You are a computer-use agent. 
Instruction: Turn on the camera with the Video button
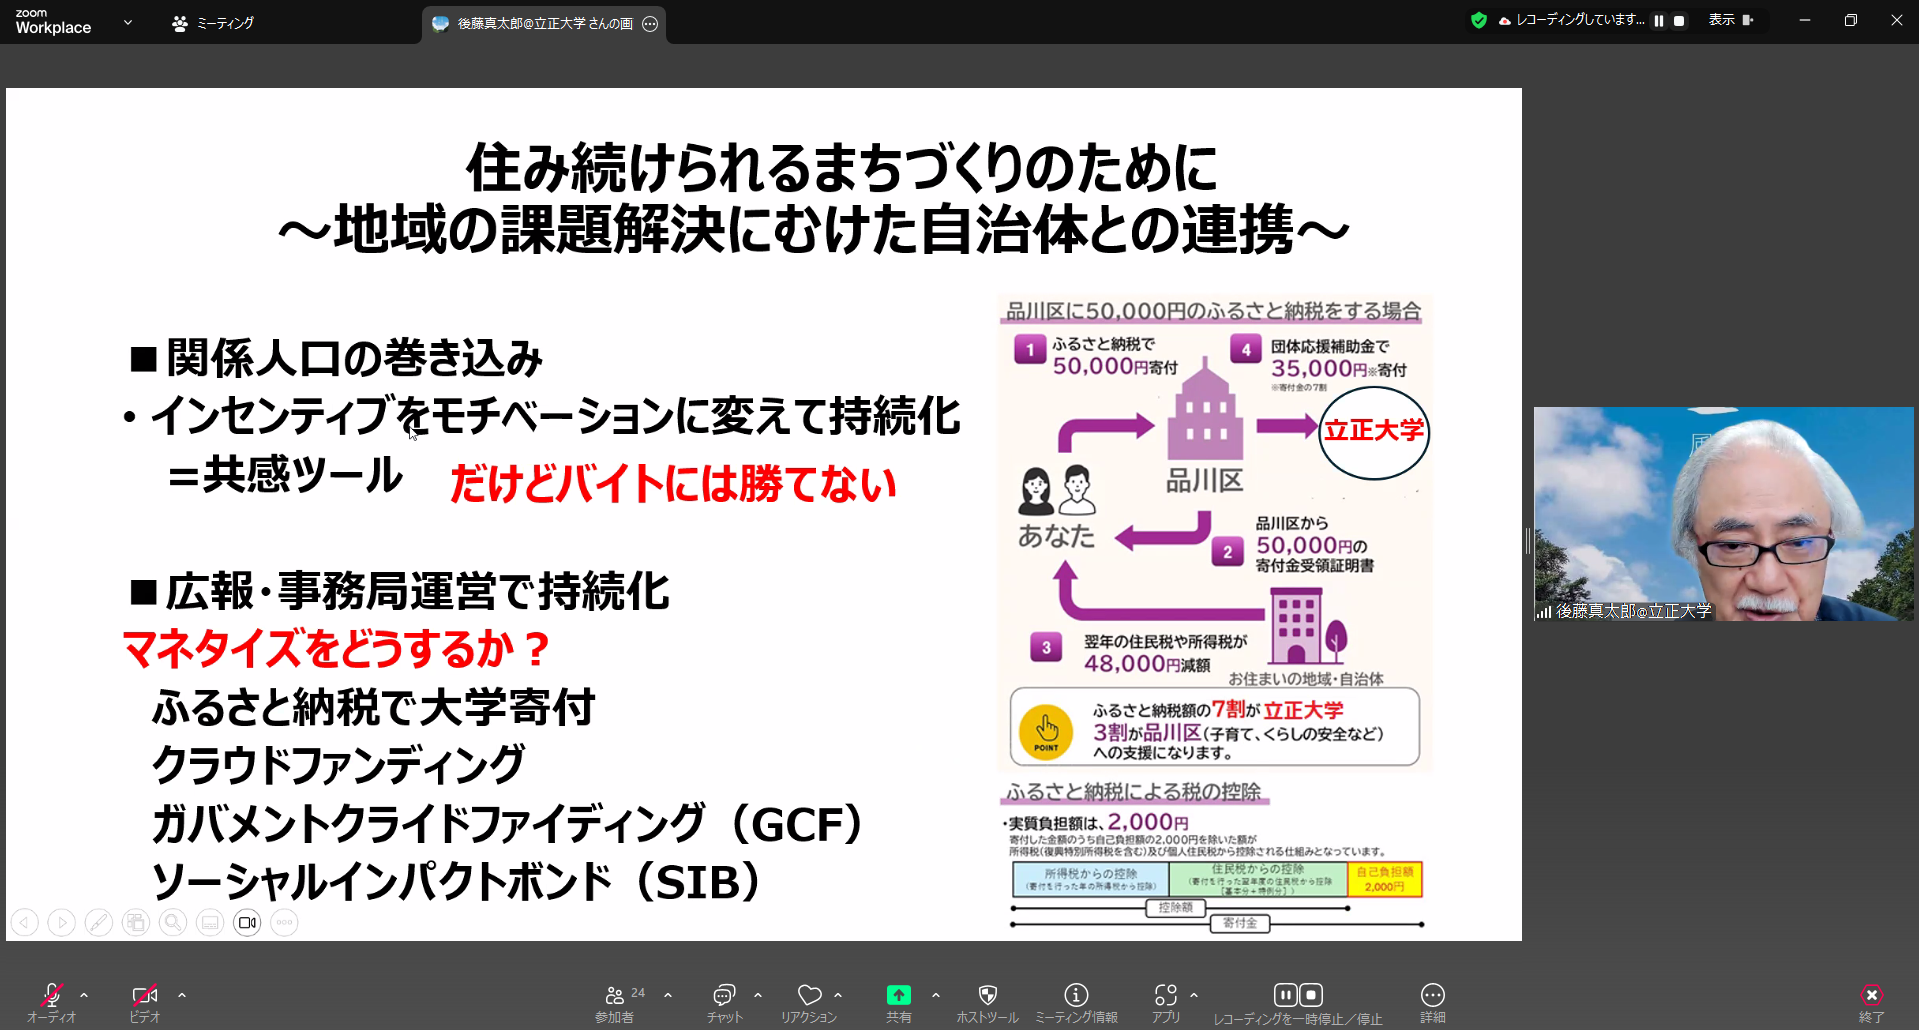tap(145, 1001)
